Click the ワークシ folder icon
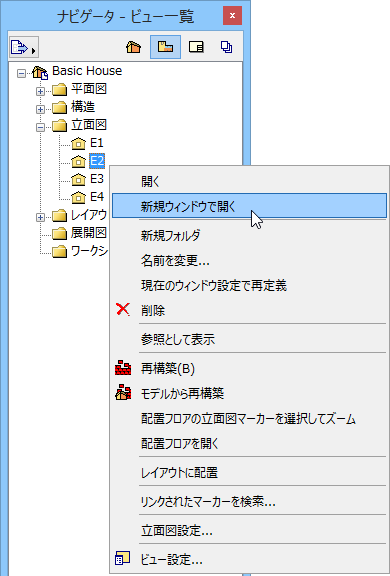Viewport: 390px width, 576px height. pos(59,251)
